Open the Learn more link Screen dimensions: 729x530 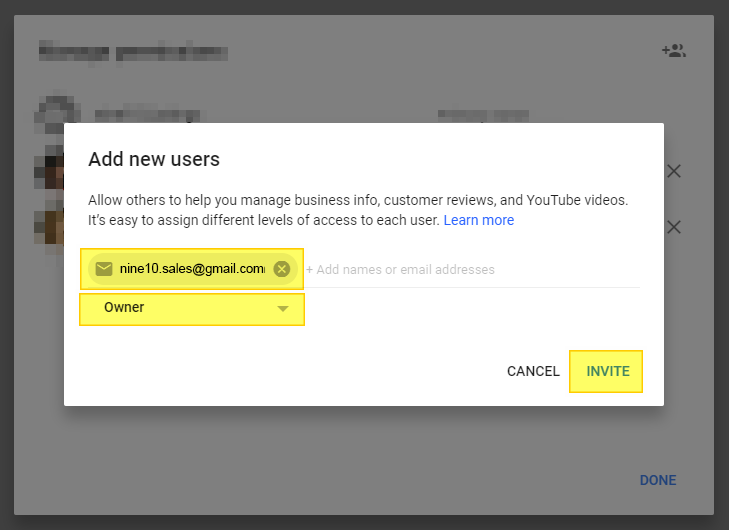(478, 220)
